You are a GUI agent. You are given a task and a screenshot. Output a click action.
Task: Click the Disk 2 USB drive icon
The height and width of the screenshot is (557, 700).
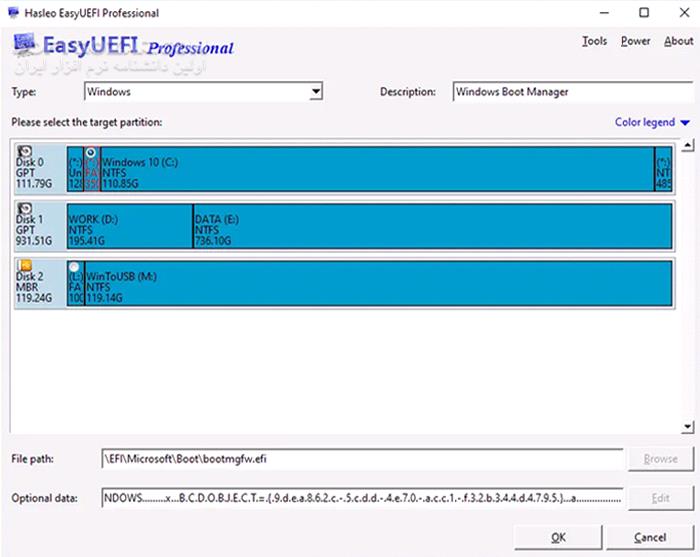tap(25, 265)
